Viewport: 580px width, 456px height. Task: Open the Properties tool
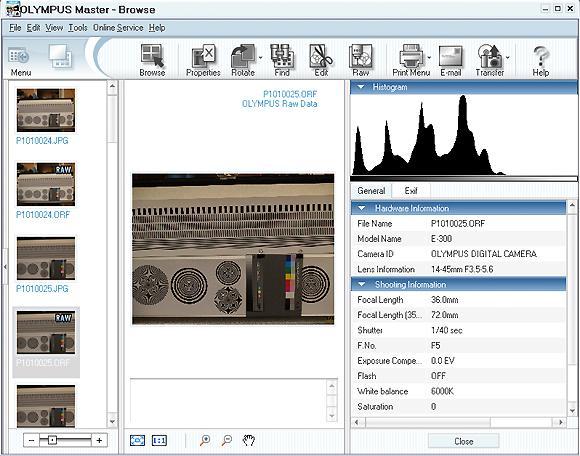tap(203, 60)
